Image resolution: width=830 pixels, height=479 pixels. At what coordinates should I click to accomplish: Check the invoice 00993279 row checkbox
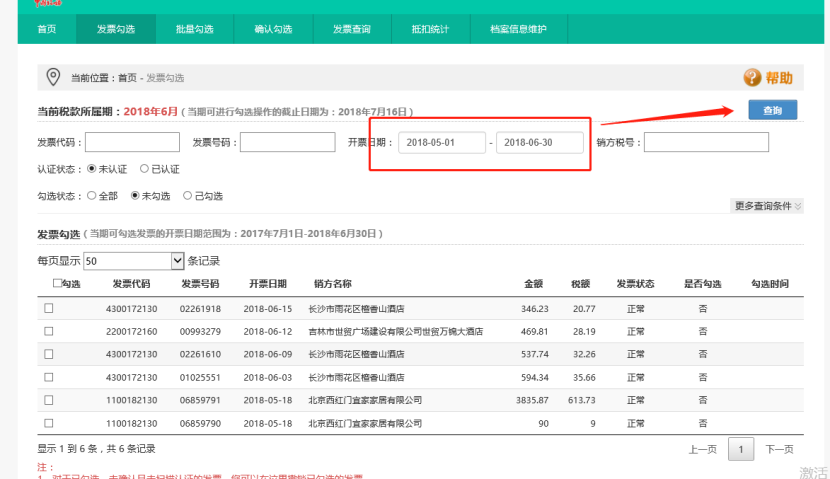49,332
